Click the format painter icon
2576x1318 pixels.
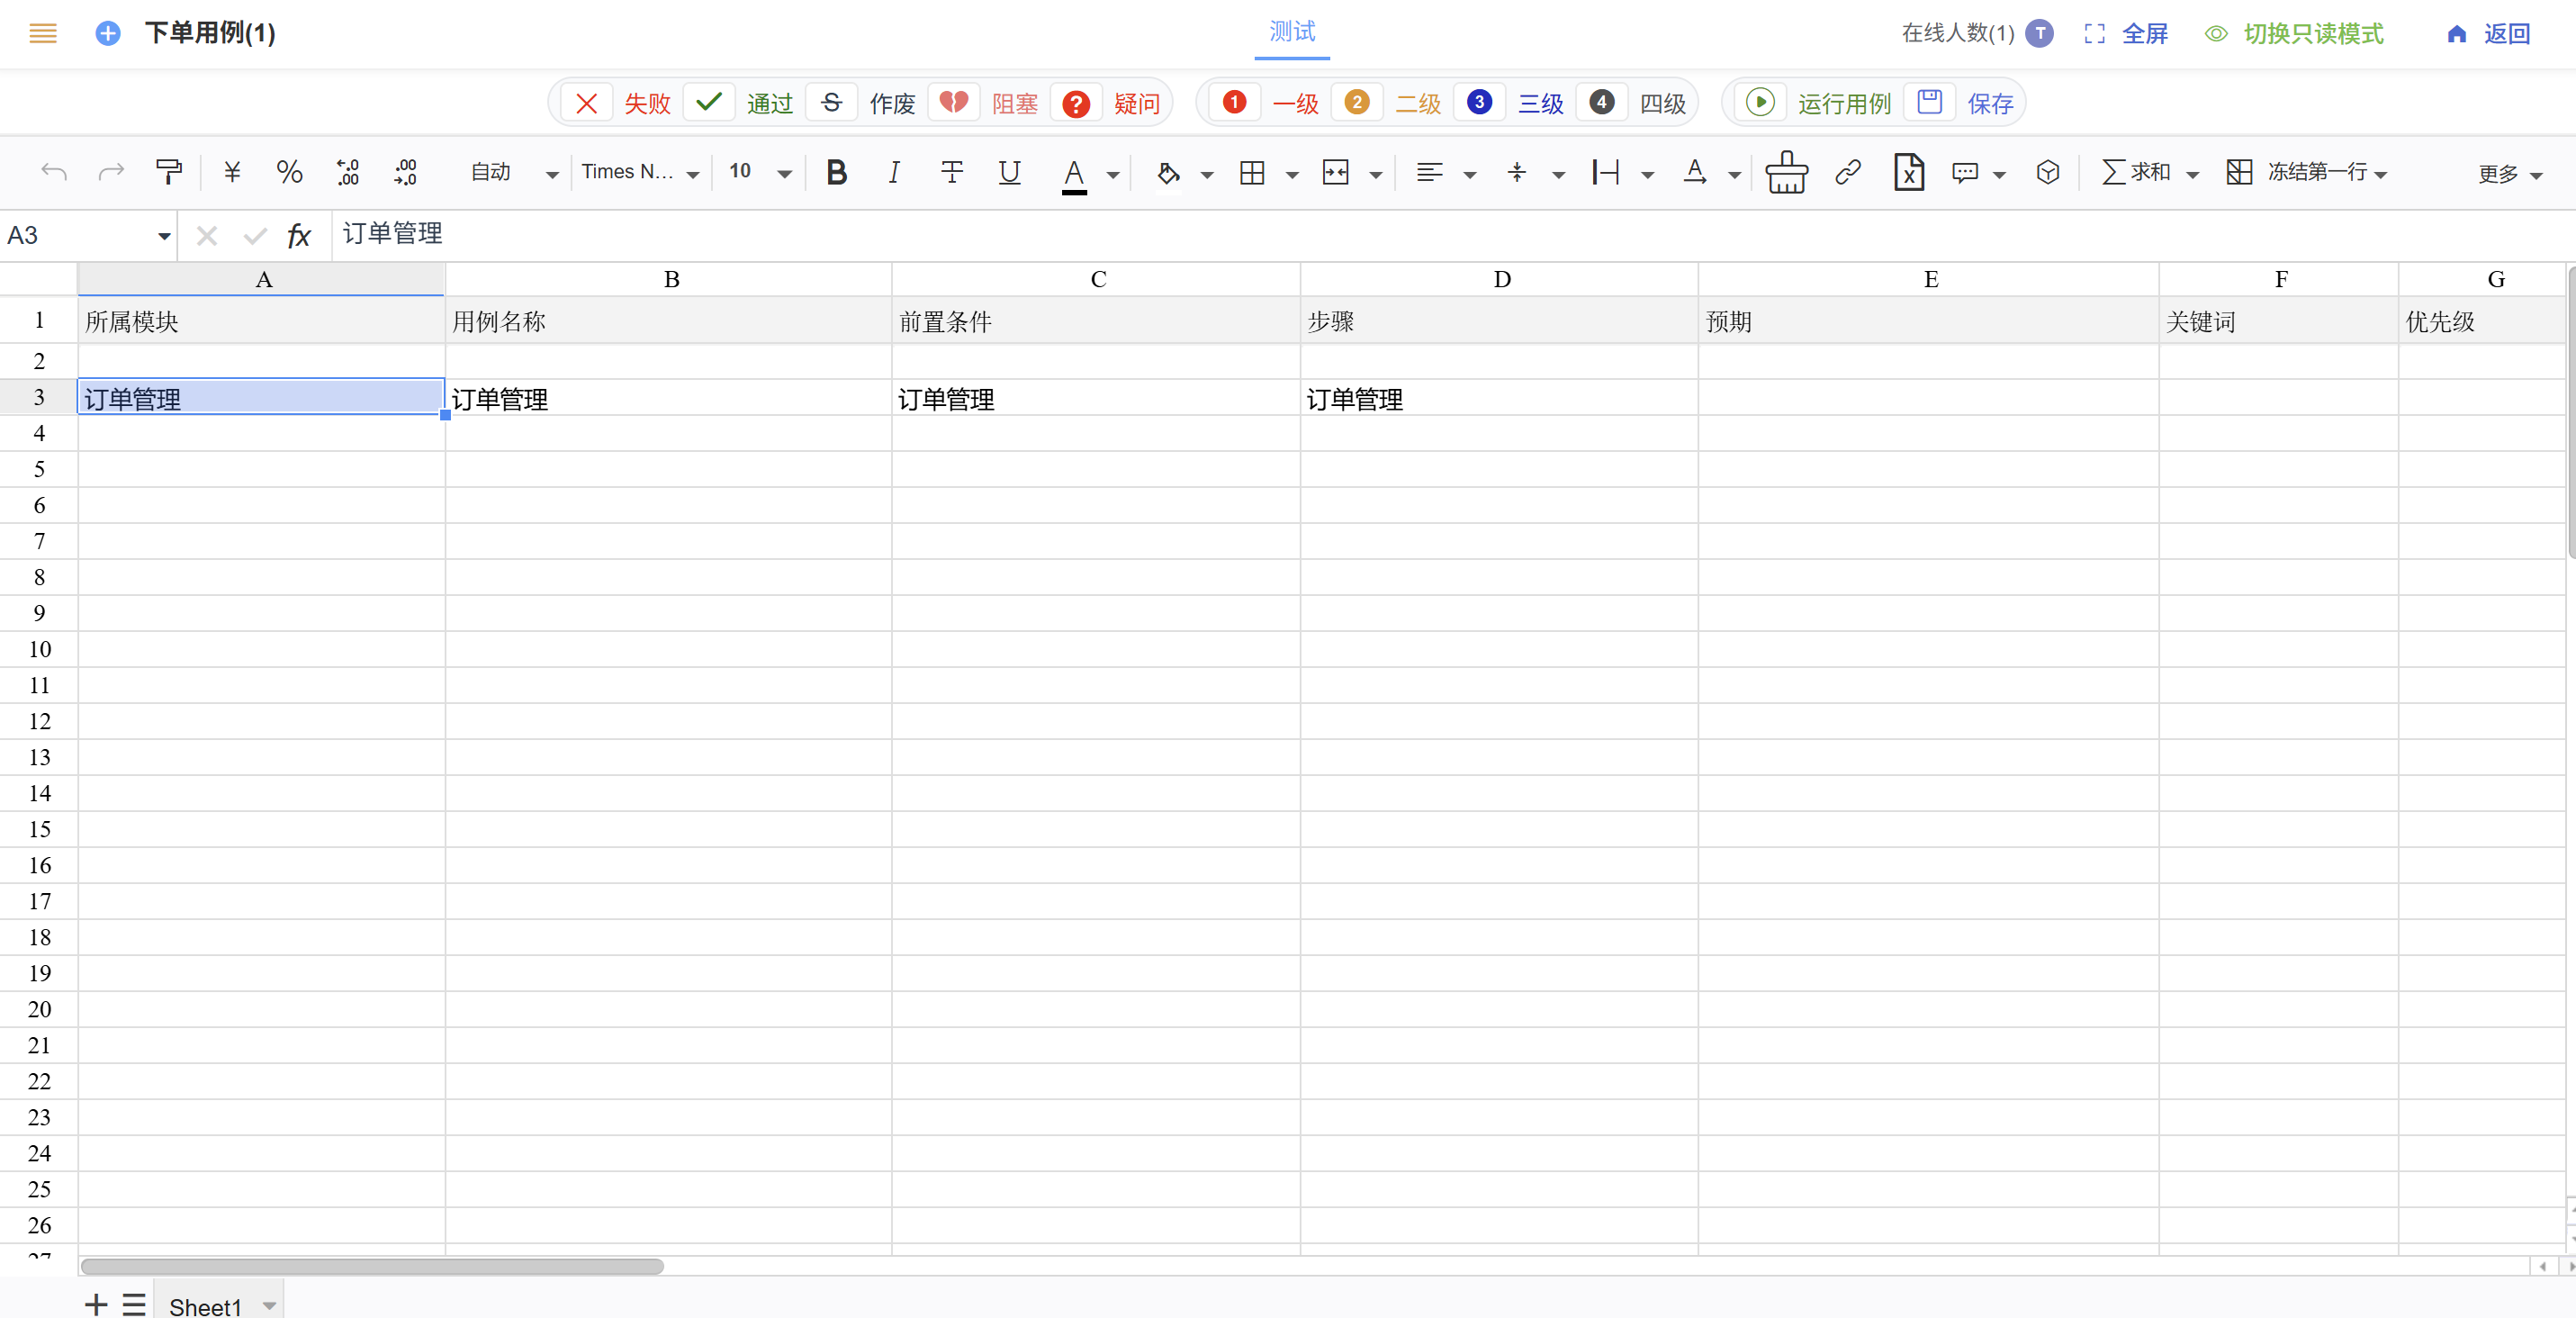click(x=168, y=172)
